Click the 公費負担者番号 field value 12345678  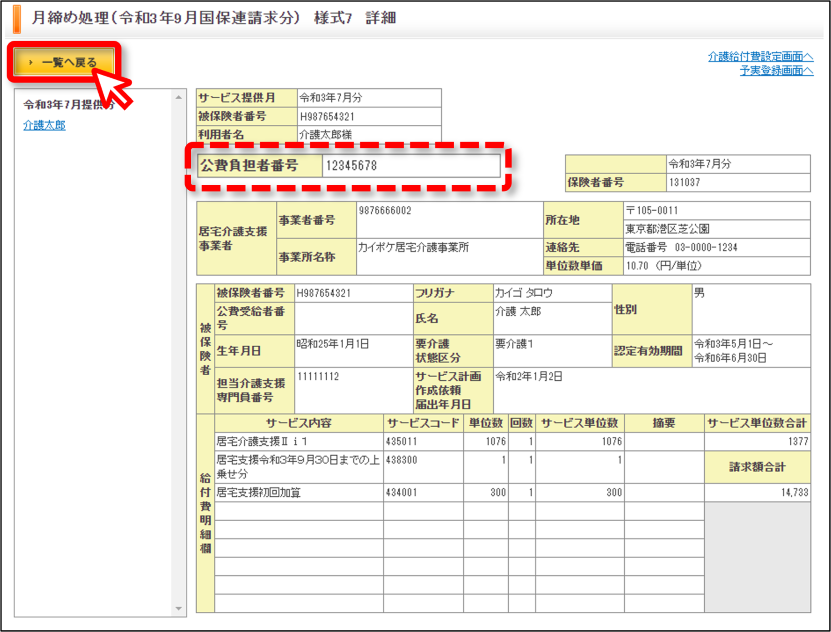pyautogui.click(x=411, y=166)
